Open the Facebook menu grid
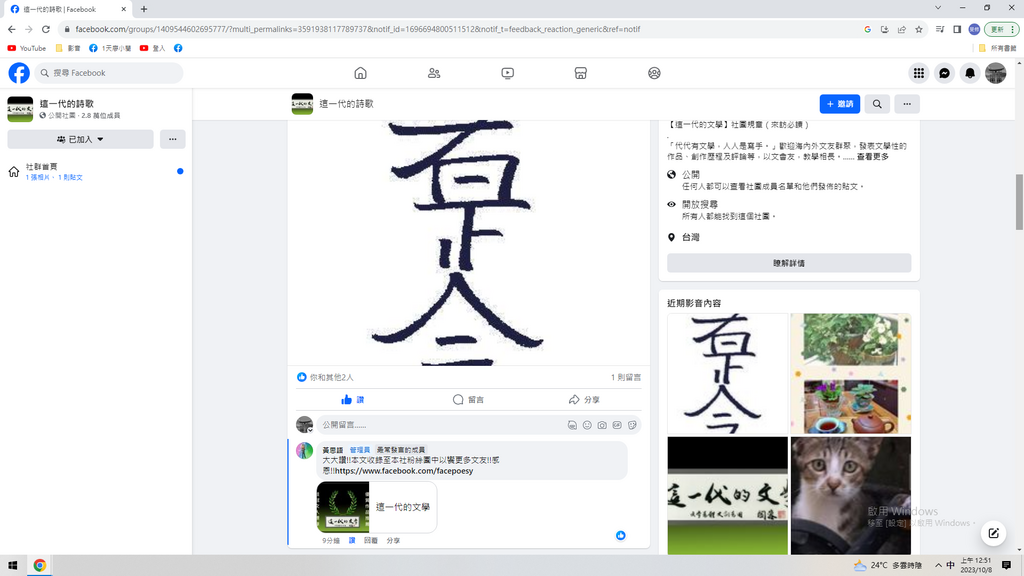This screenshot has width=1024, height=576. click(918, 73)
